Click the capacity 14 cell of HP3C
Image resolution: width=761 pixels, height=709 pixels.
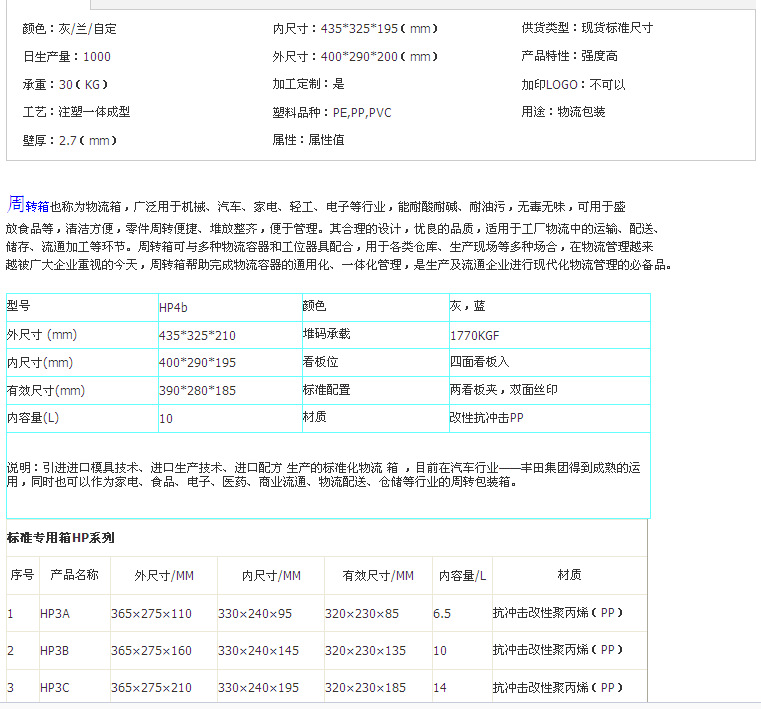463,687
